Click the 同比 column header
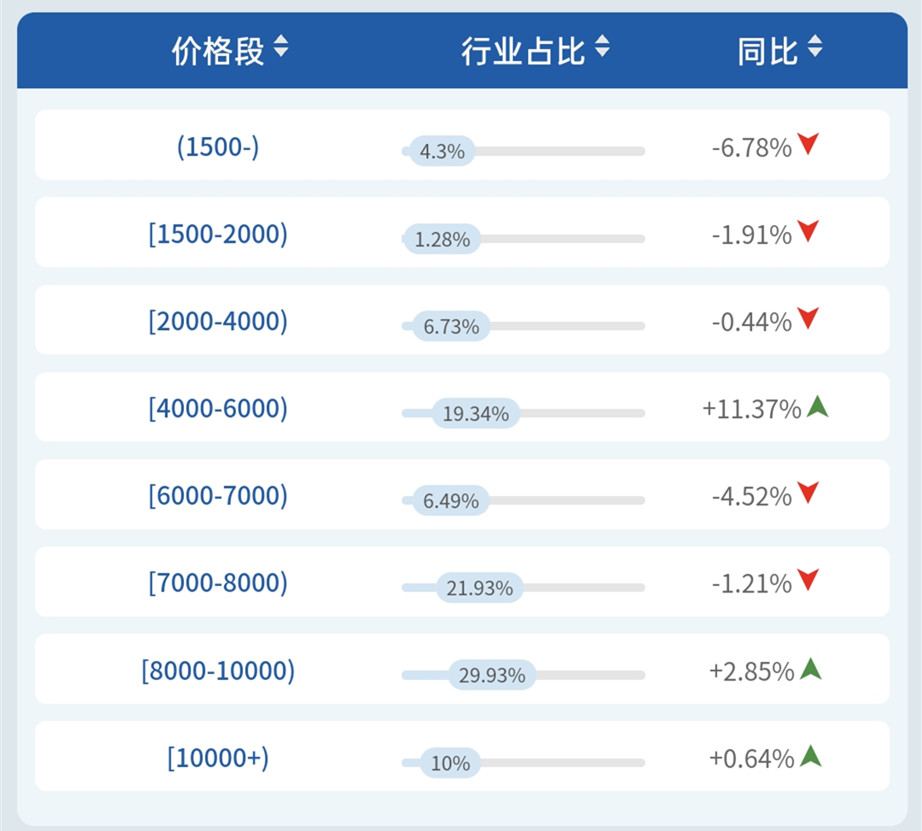This screenshot has width=922, height=831. (x=767, y=49)
